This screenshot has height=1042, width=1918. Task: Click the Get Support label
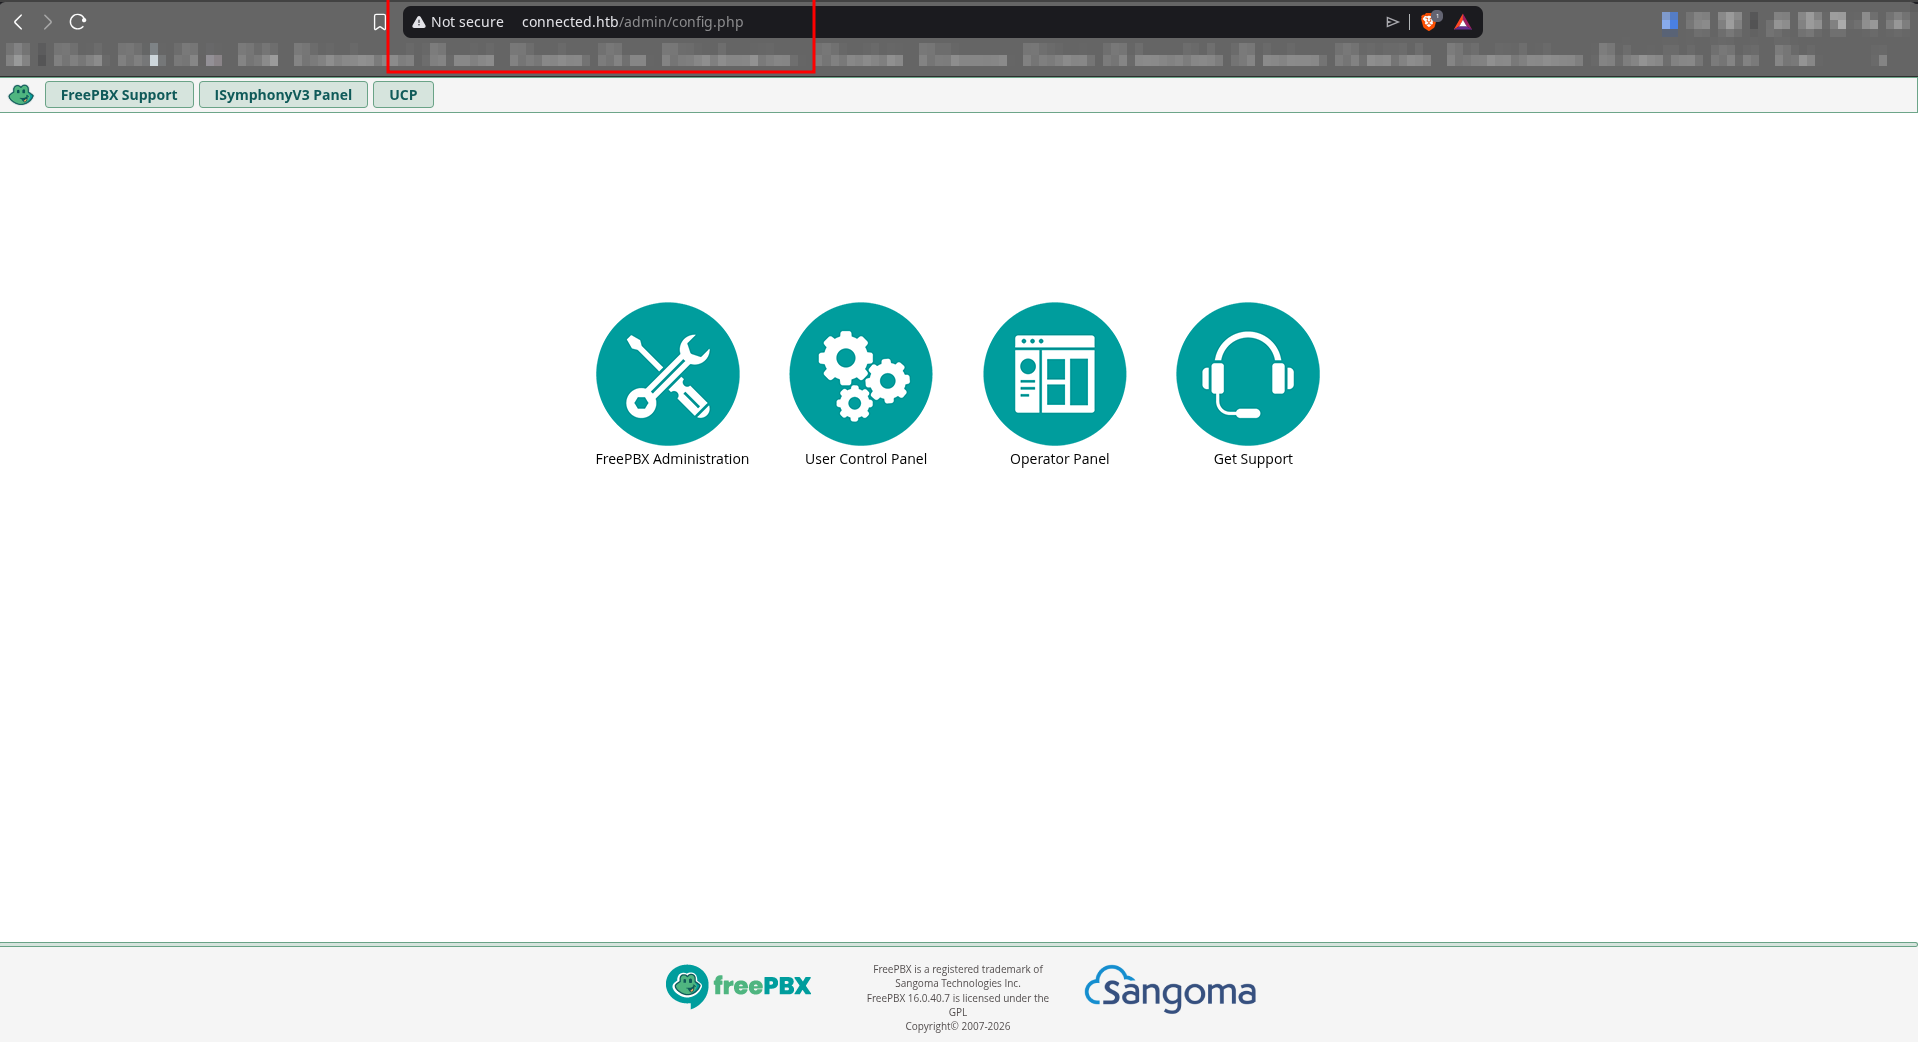[1253, 459]
